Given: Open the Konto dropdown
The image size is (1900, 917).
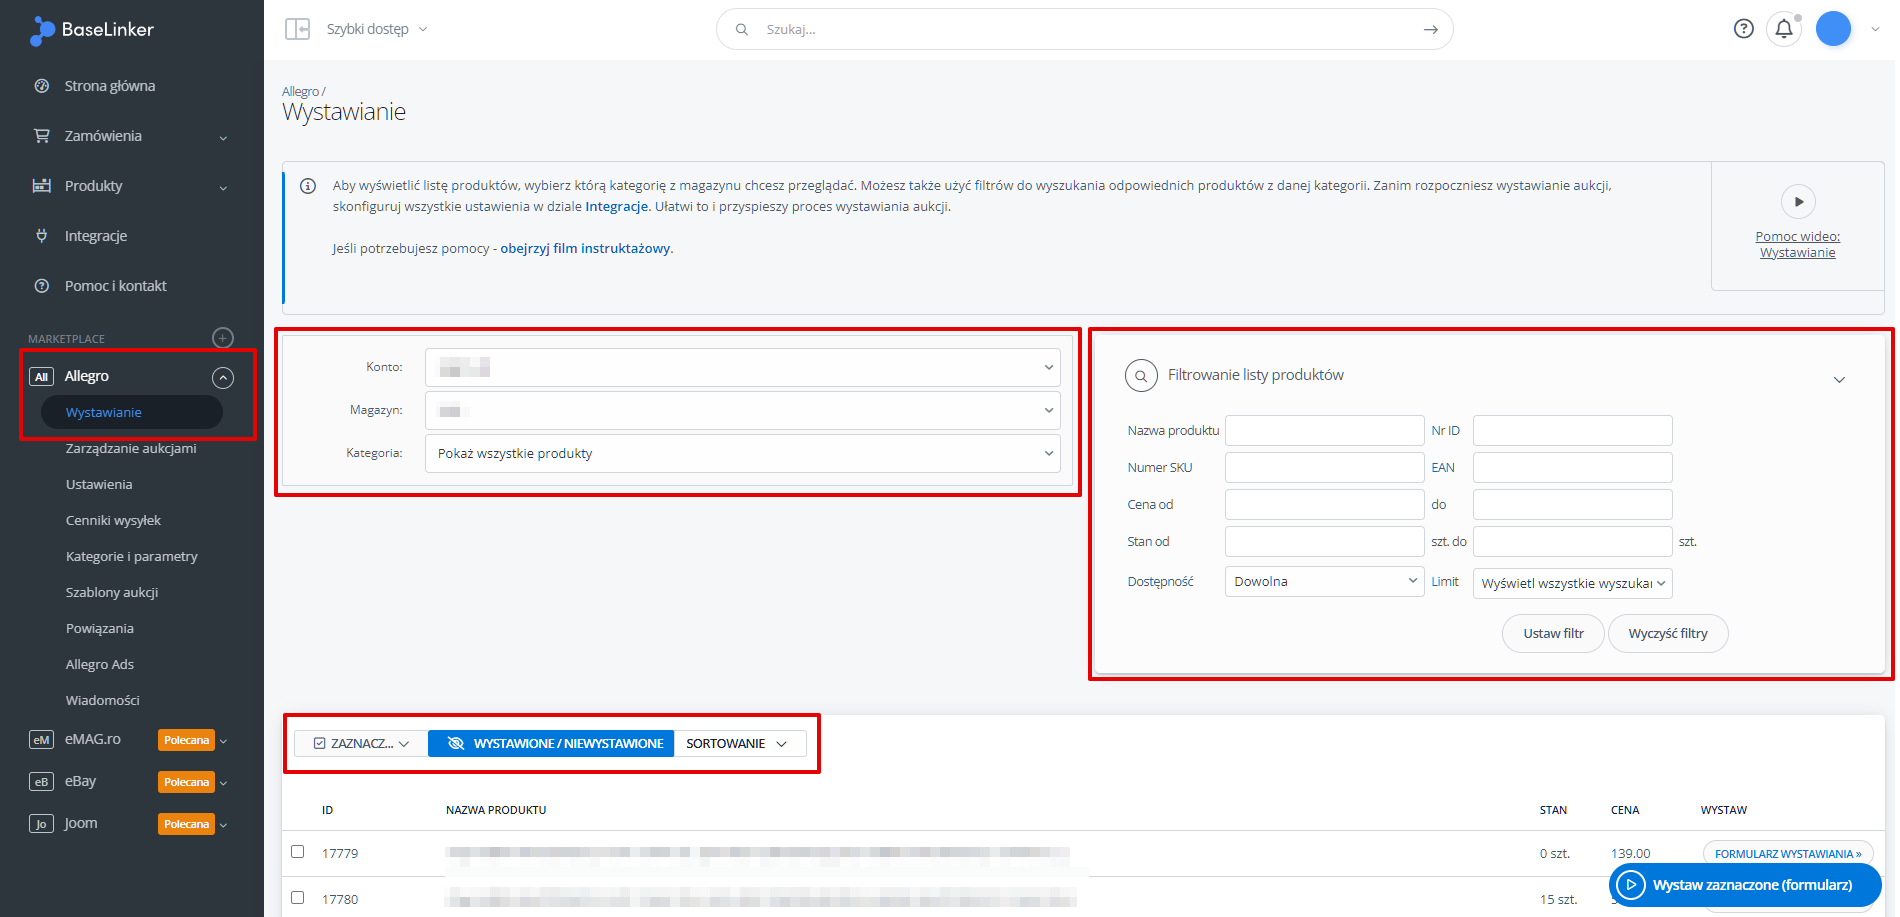Looking at the screenshot, I should [x=743, y=367].
